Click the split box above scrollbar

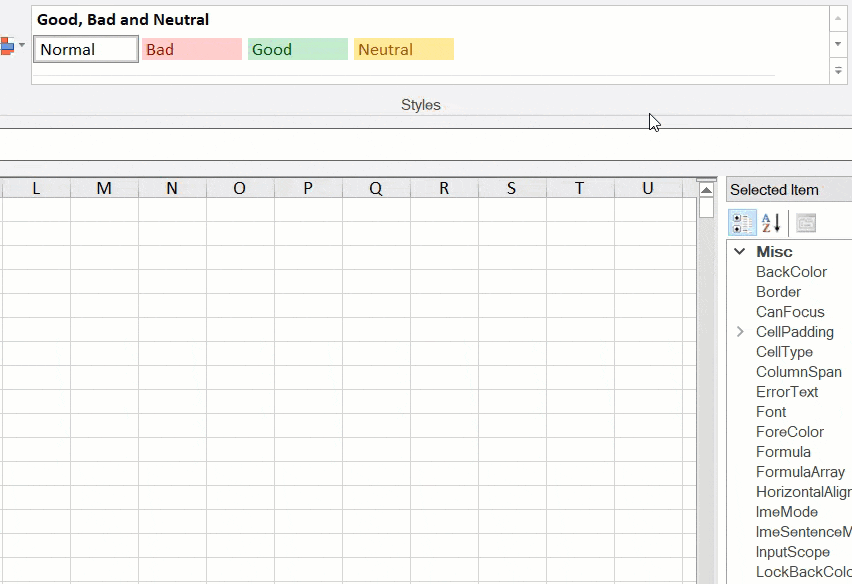pos(706,179)
